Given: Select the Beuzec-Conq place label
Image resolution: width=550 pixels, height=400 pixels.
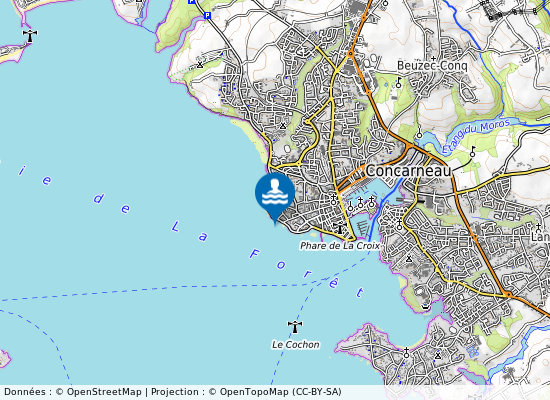Looking at the screenshot, I should 432,66.
